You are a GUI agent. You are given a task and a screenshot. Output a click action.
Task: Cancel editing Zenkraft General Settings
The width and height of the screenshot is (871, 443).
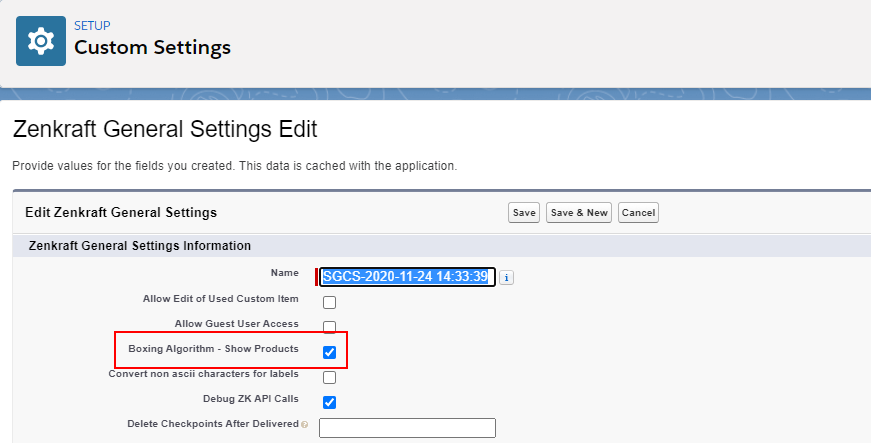638,213
